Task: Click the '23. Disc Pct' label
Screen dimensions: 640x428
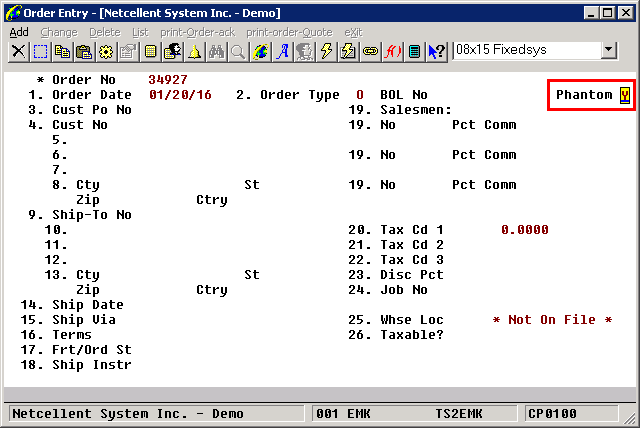Action: click(x=396, y=275)
